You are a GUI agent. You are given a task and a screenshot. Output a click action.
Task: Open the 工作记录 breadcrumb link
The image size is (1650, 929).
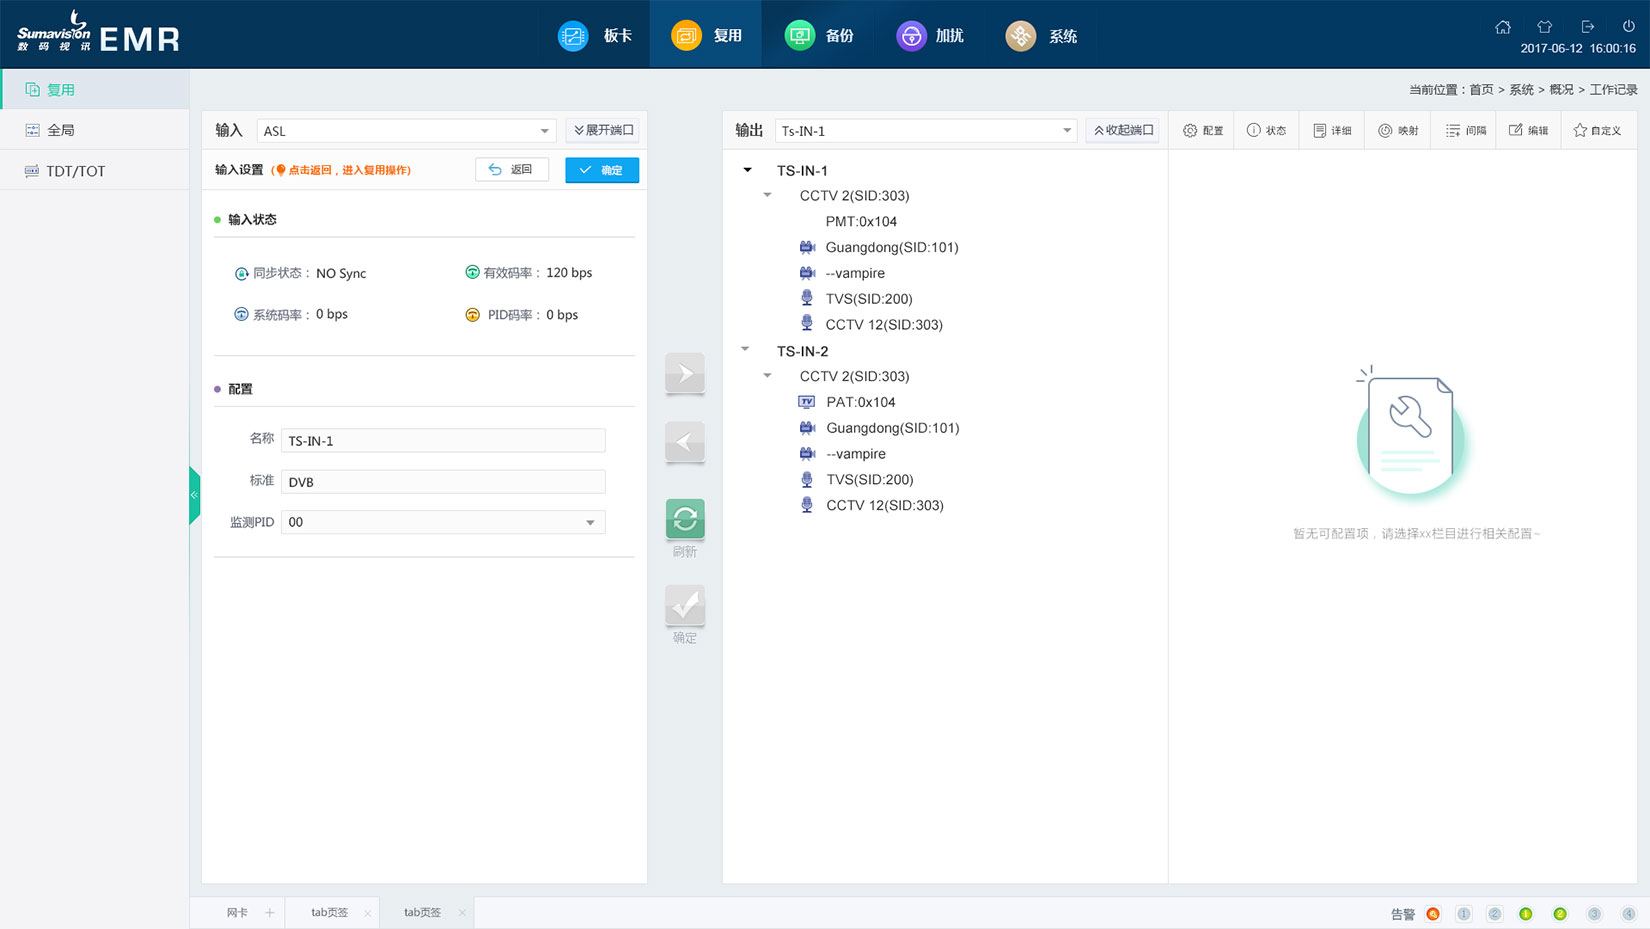click(1613, 89)
